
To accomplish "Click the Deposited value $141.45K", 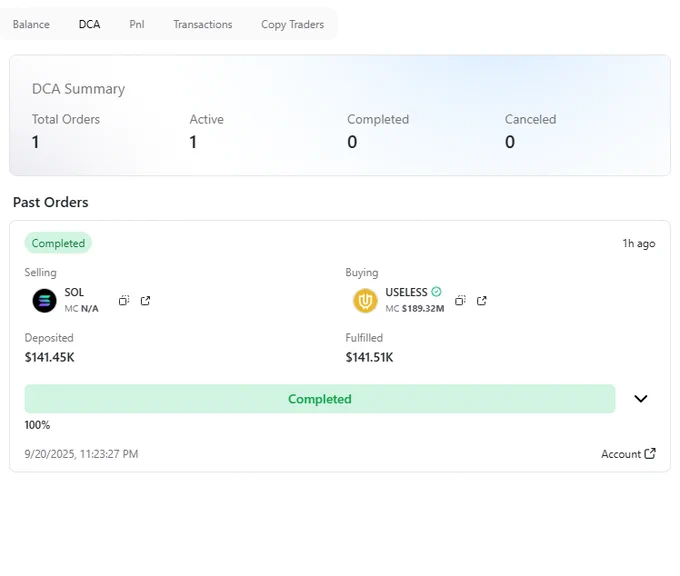I will (x=49, y=357).
